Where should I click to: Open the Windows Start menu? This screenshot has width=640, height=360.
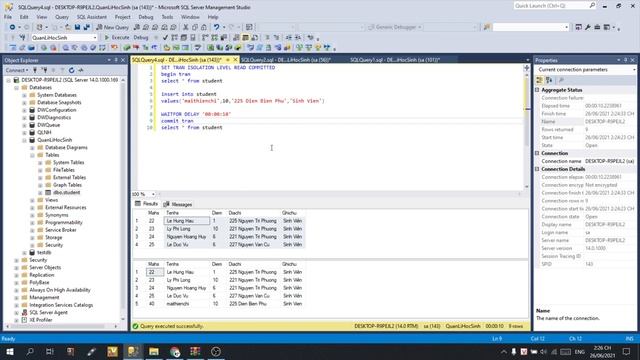coord(10,351)
